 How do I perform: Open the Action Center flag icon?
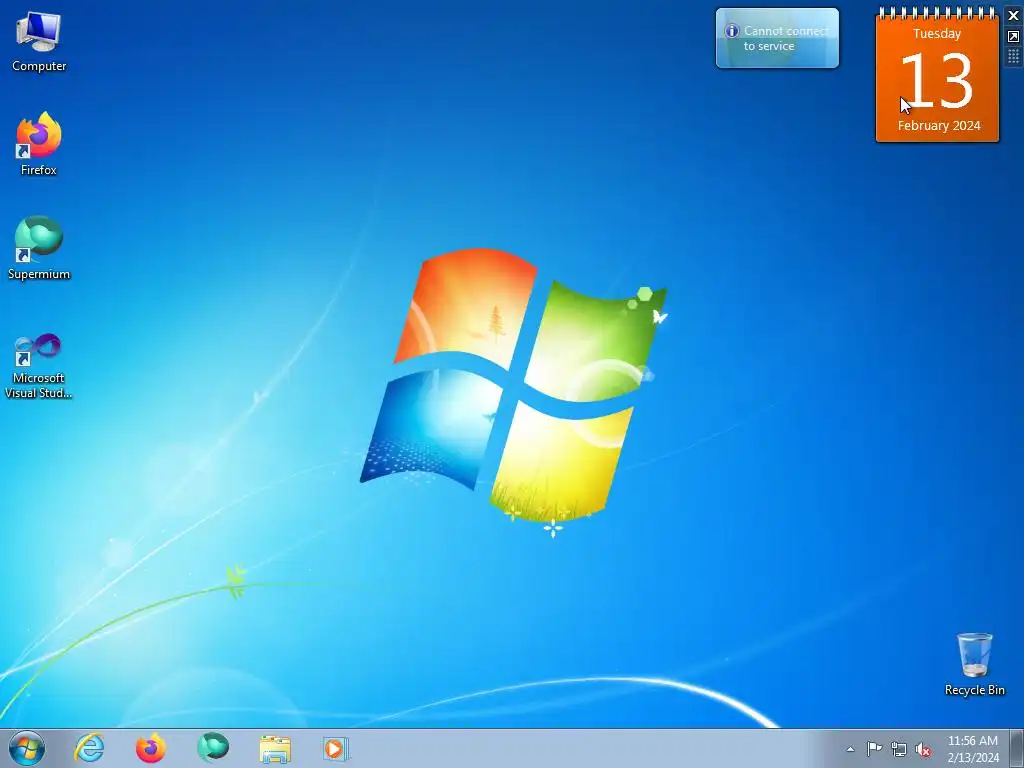point(874,749)
